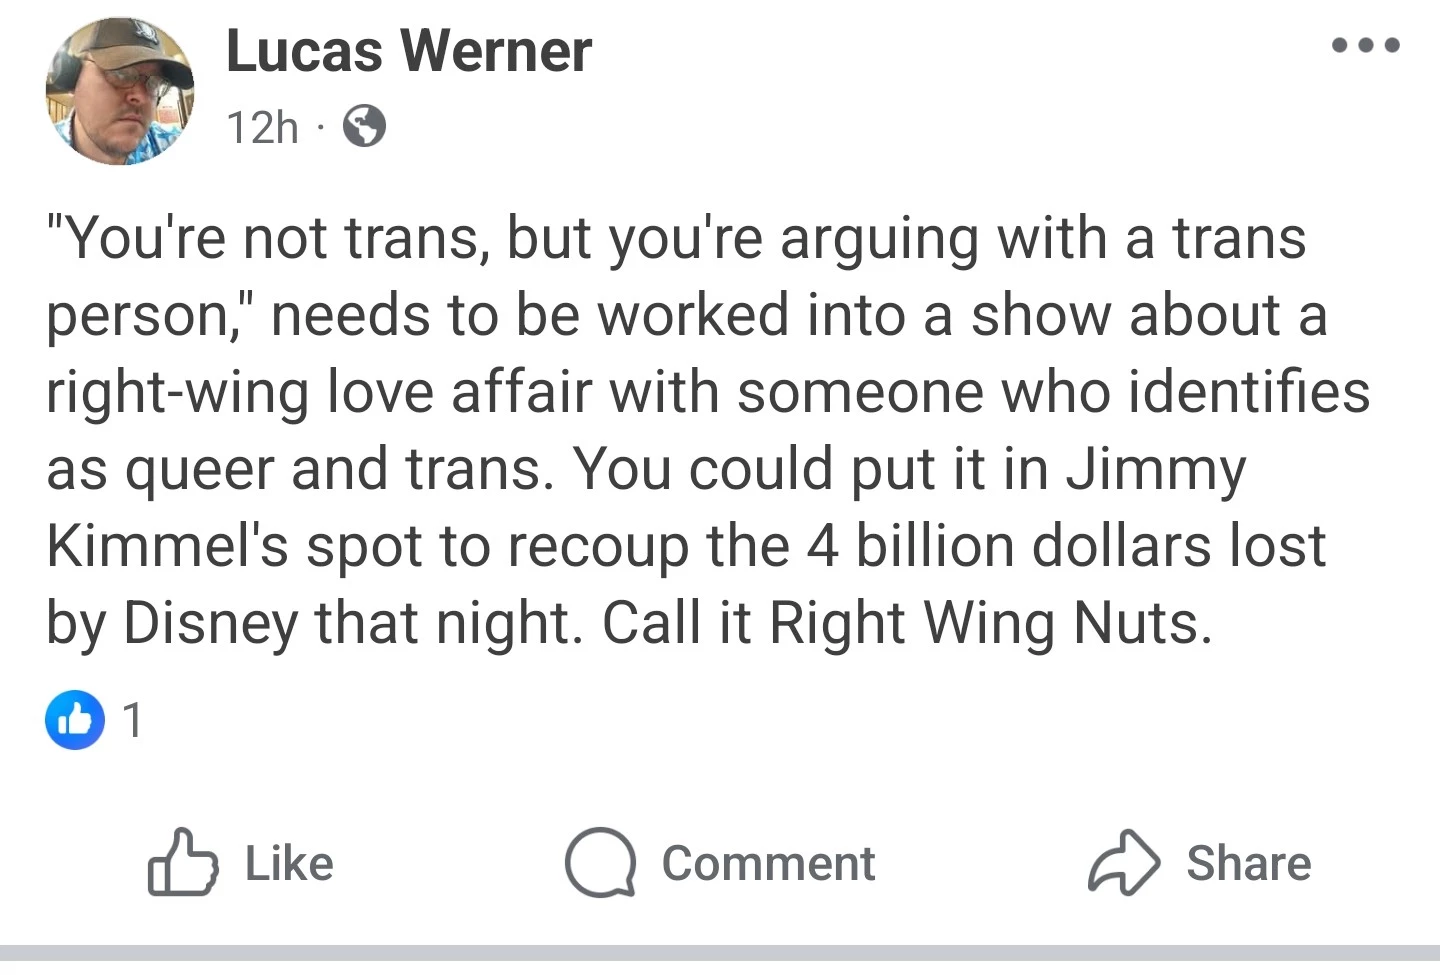
Task: Click the globe public privacy icon
Action: (x=365, y=127)
